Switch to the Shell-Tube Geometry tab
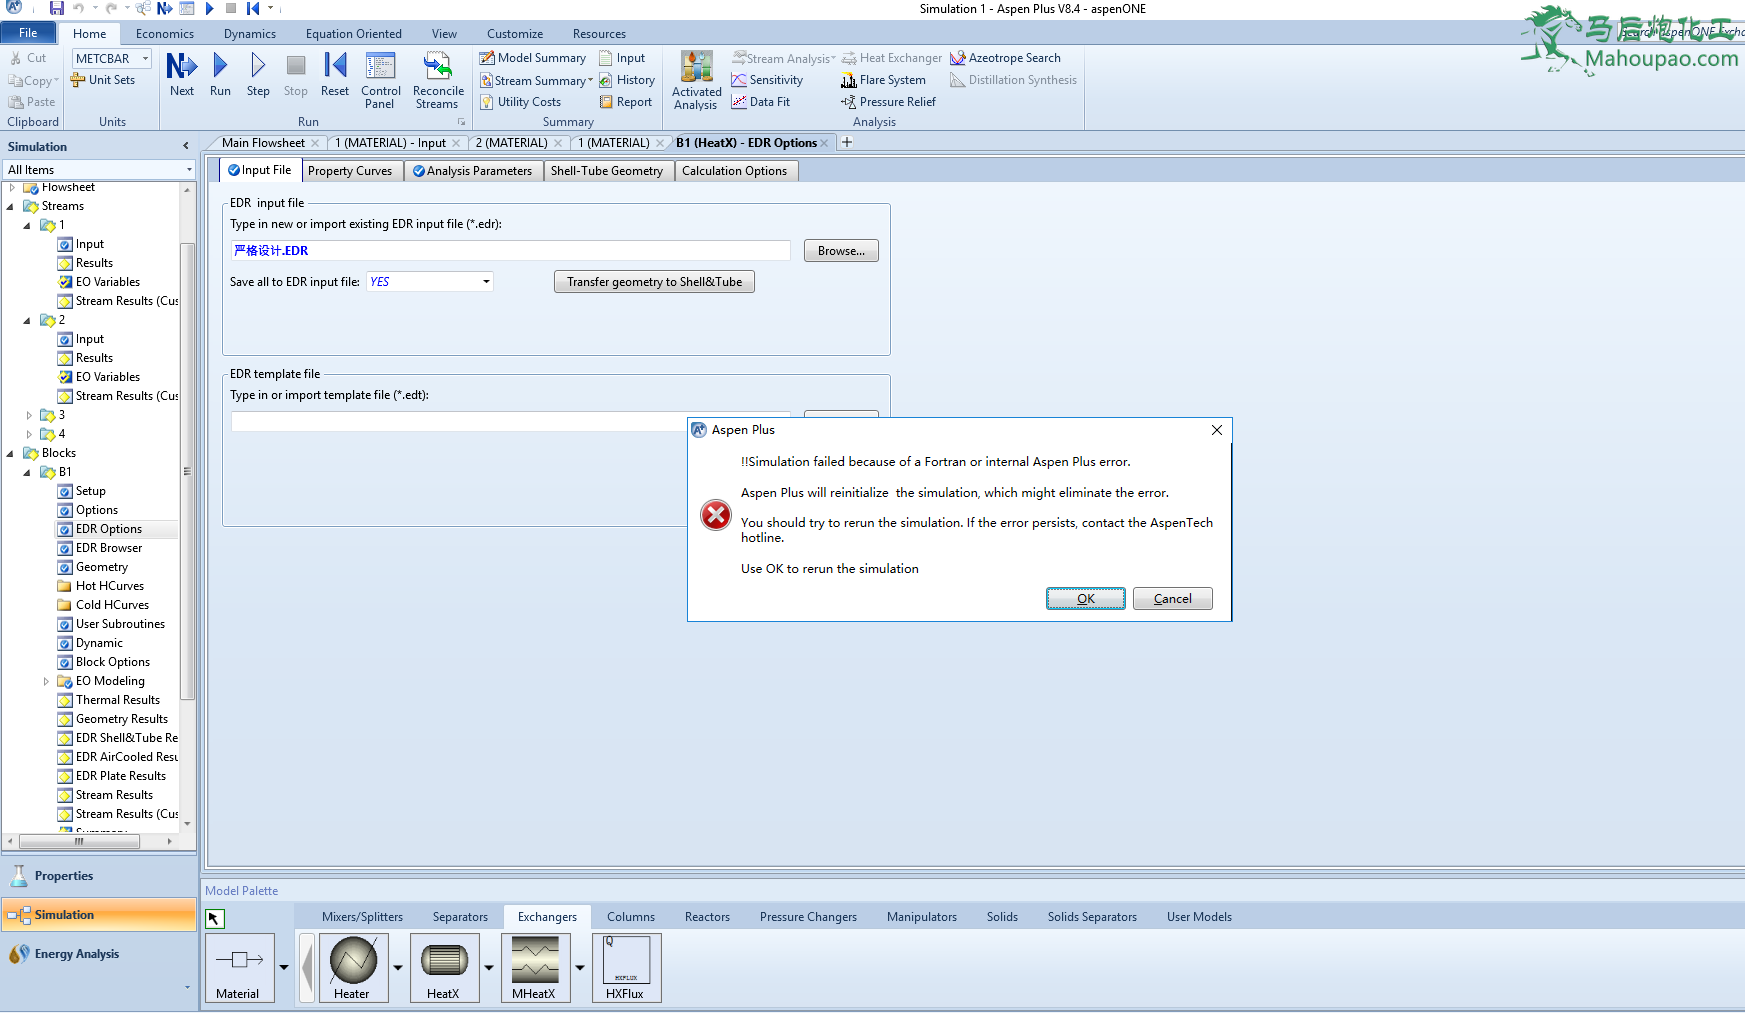This screenshot has width=1745, height=1013. (x=606, y=171)
